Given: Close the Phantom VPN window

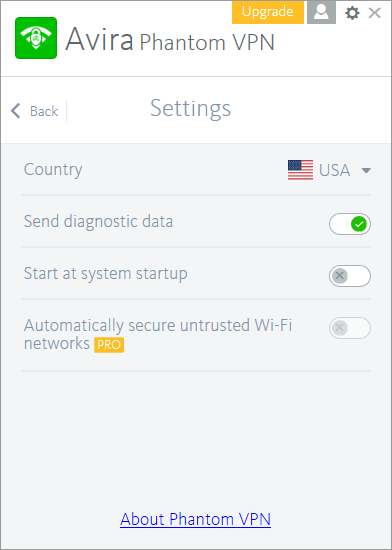Looking at the screenshot, I should click(374, 13).
